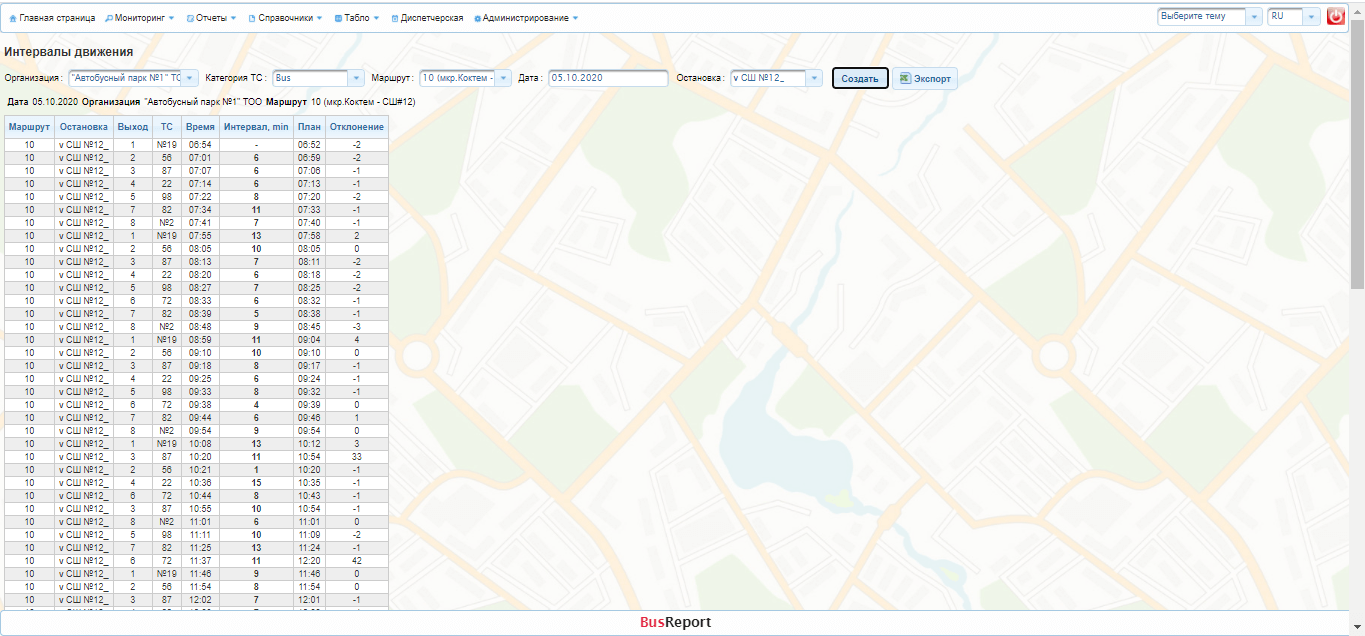This screenshot has height=636, width=1365.
Task: Click the report icon beside Отчеты
Action: (x=190, y=18)
